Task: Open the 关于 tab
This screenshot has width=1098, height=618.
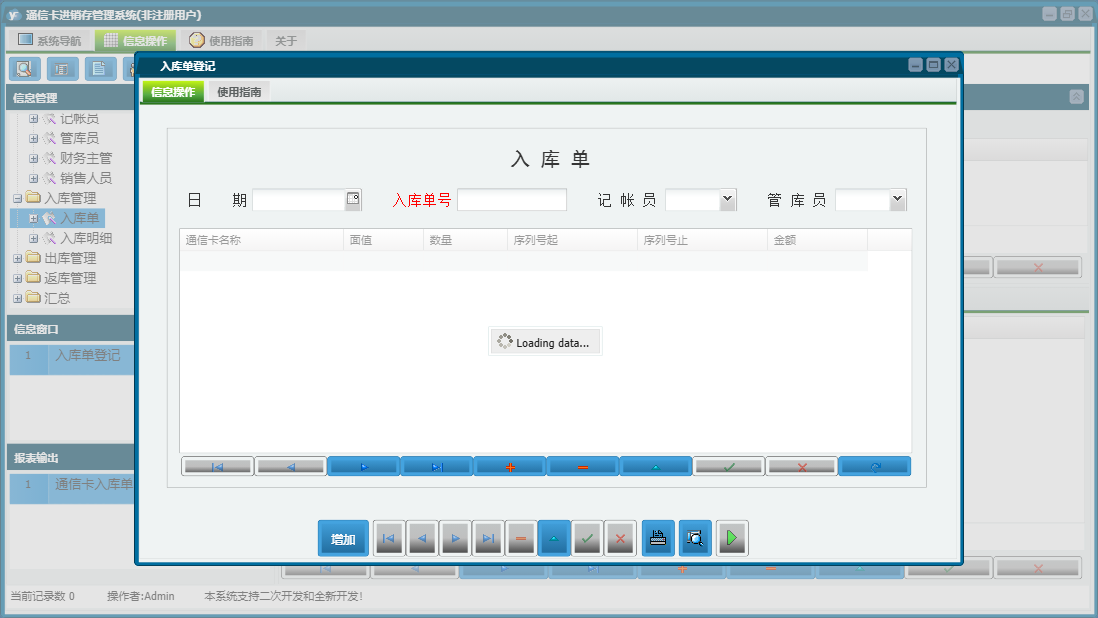Action: (x=286, y=41)
